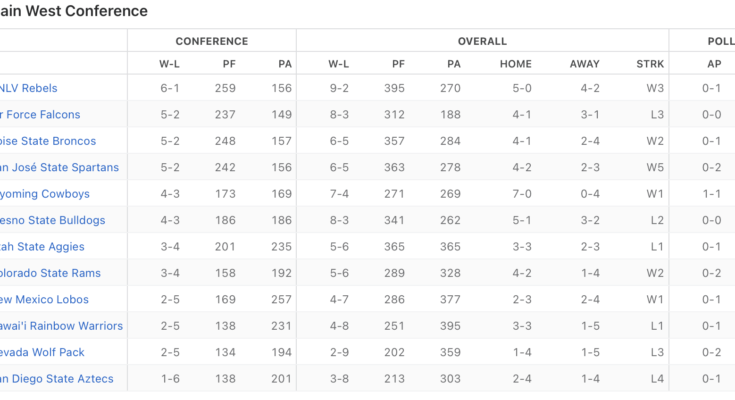
Task: Click the OVERALL group header
Action: coord(482,41)
